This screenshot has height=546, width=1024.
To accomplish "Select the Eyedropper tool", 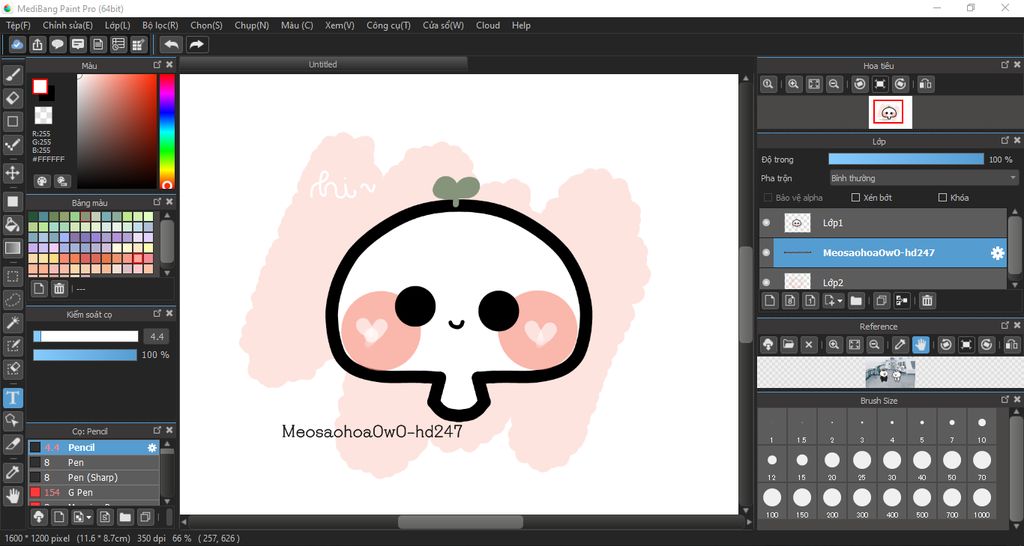I will 12,472.
